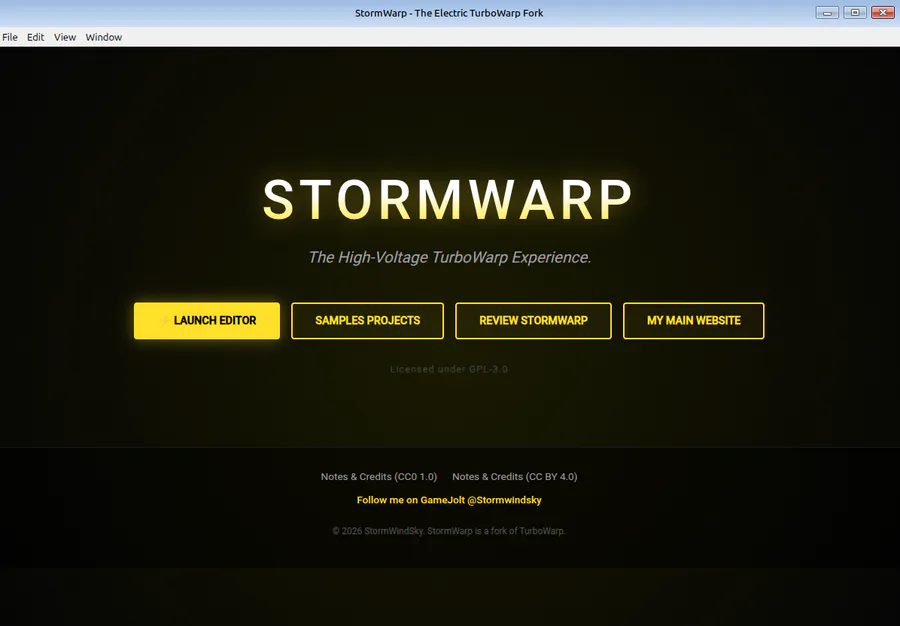Image resolution: width=900 pixels, height=626 pixels.
Task: Open the File menu
Action: [x=10, y=37]
